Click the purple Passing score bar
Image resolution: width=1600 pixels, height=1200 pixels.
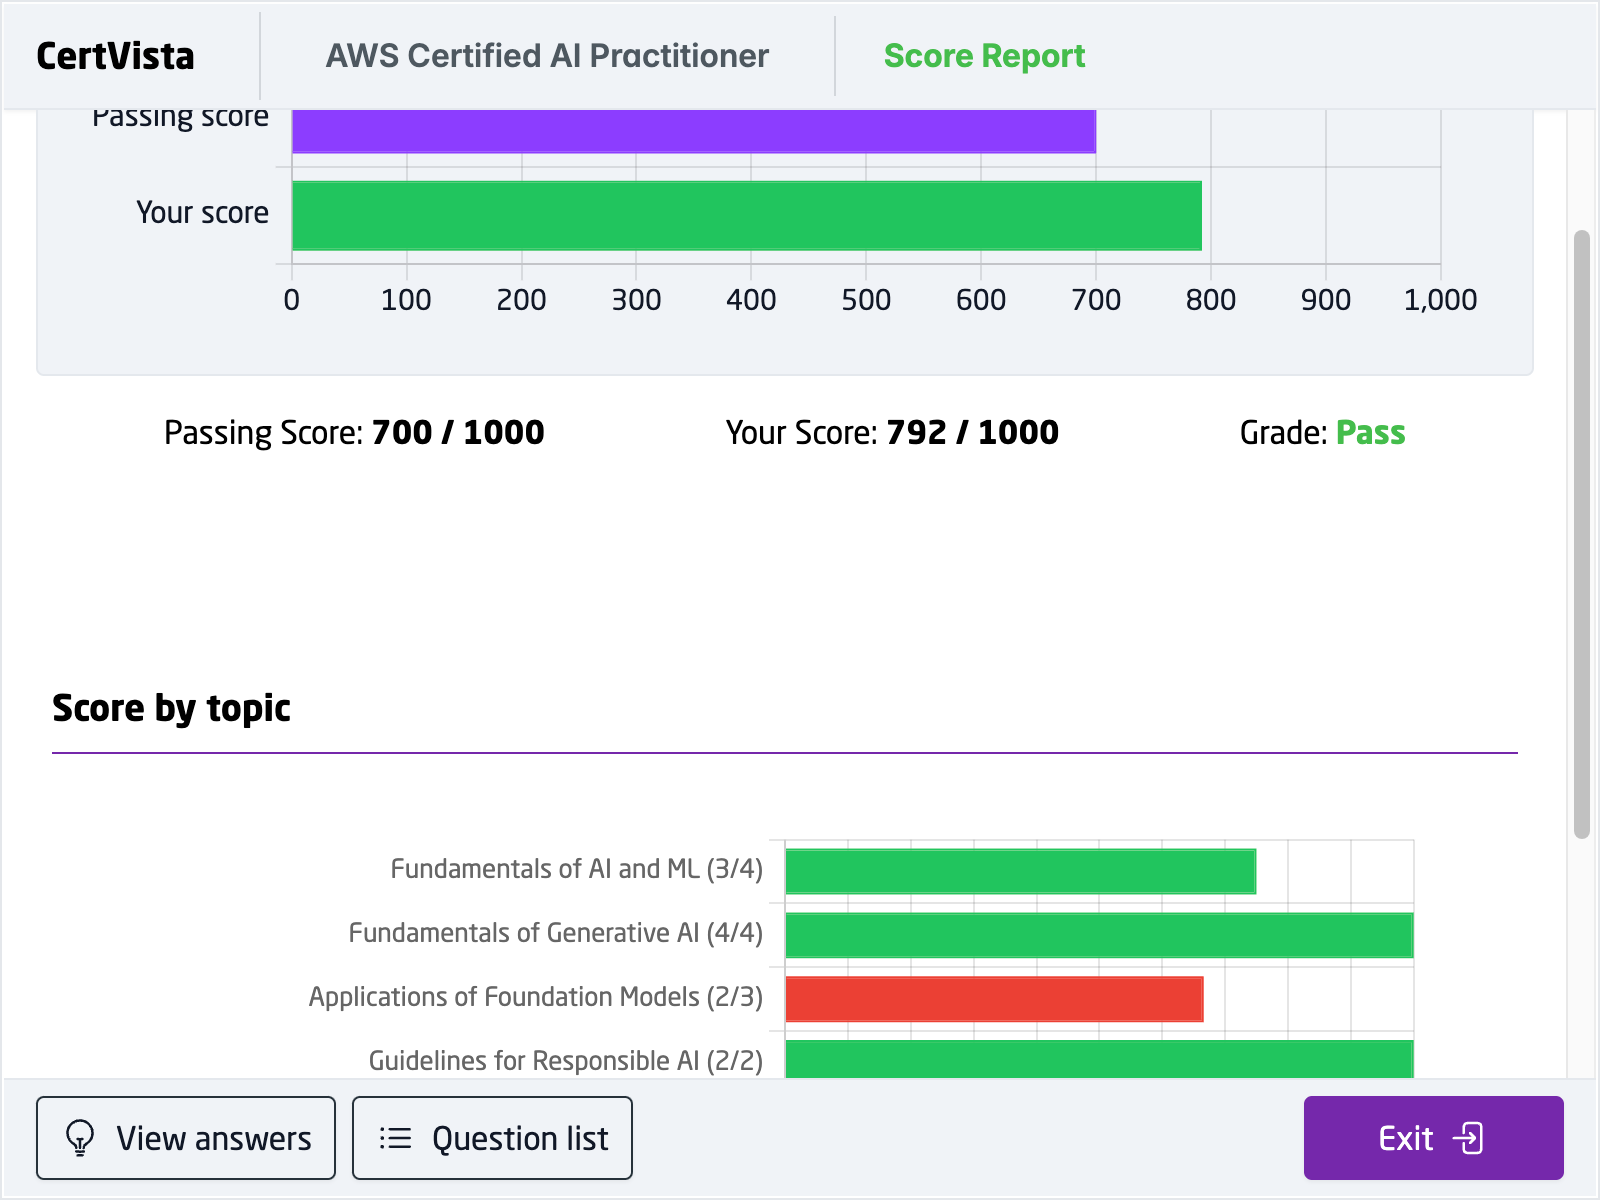pos(693,131)
